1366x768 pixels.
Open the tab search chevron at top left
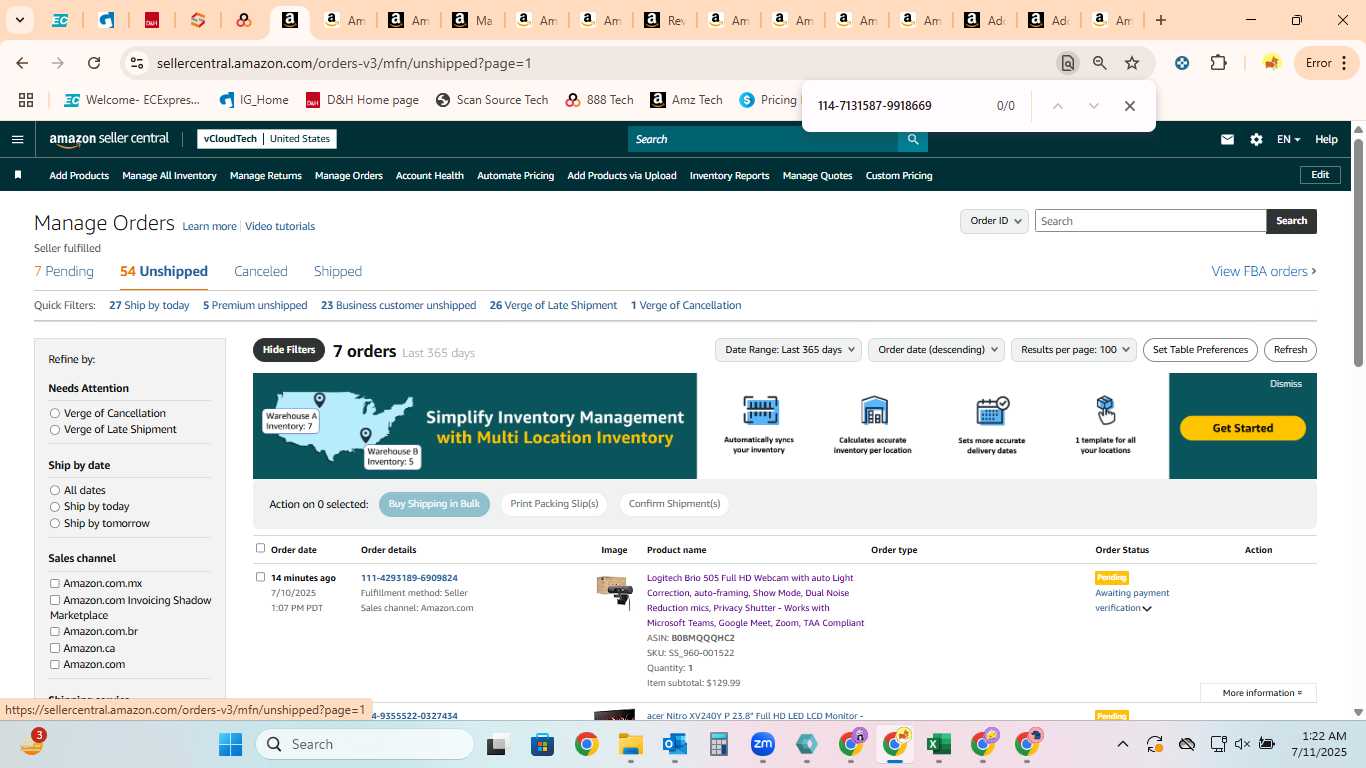19,20
